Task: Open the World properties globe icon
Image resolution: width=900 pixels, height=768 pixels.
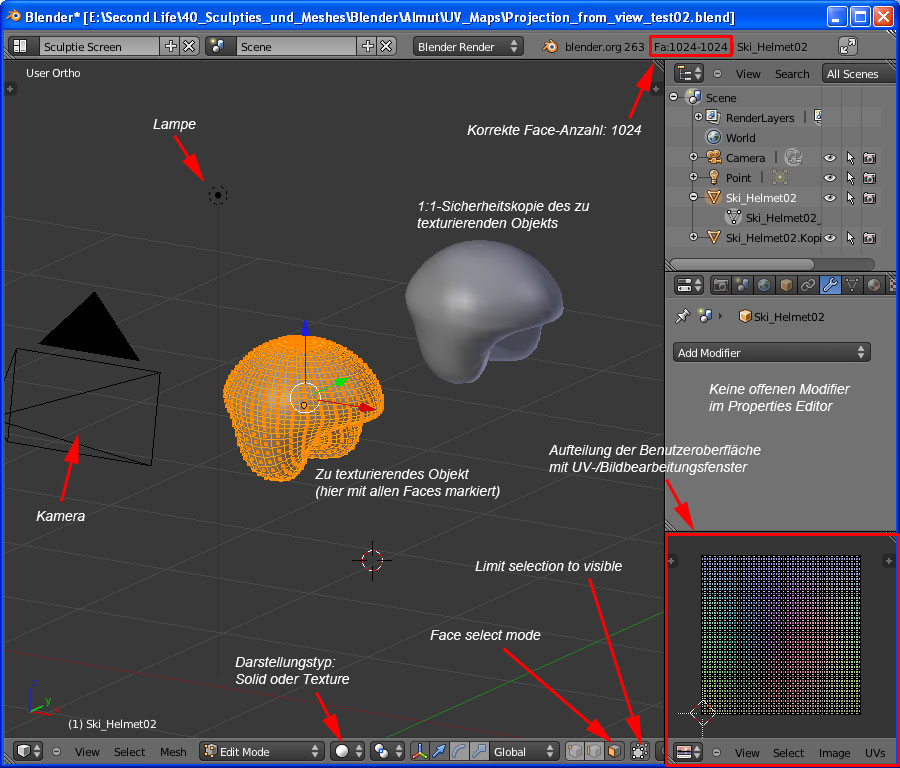Action: [x=764, y=285]
